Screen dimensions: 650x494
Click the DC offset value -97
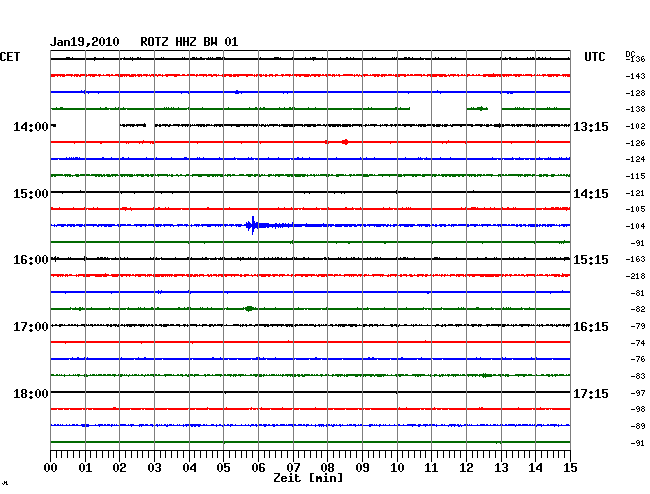click(638, 393)
